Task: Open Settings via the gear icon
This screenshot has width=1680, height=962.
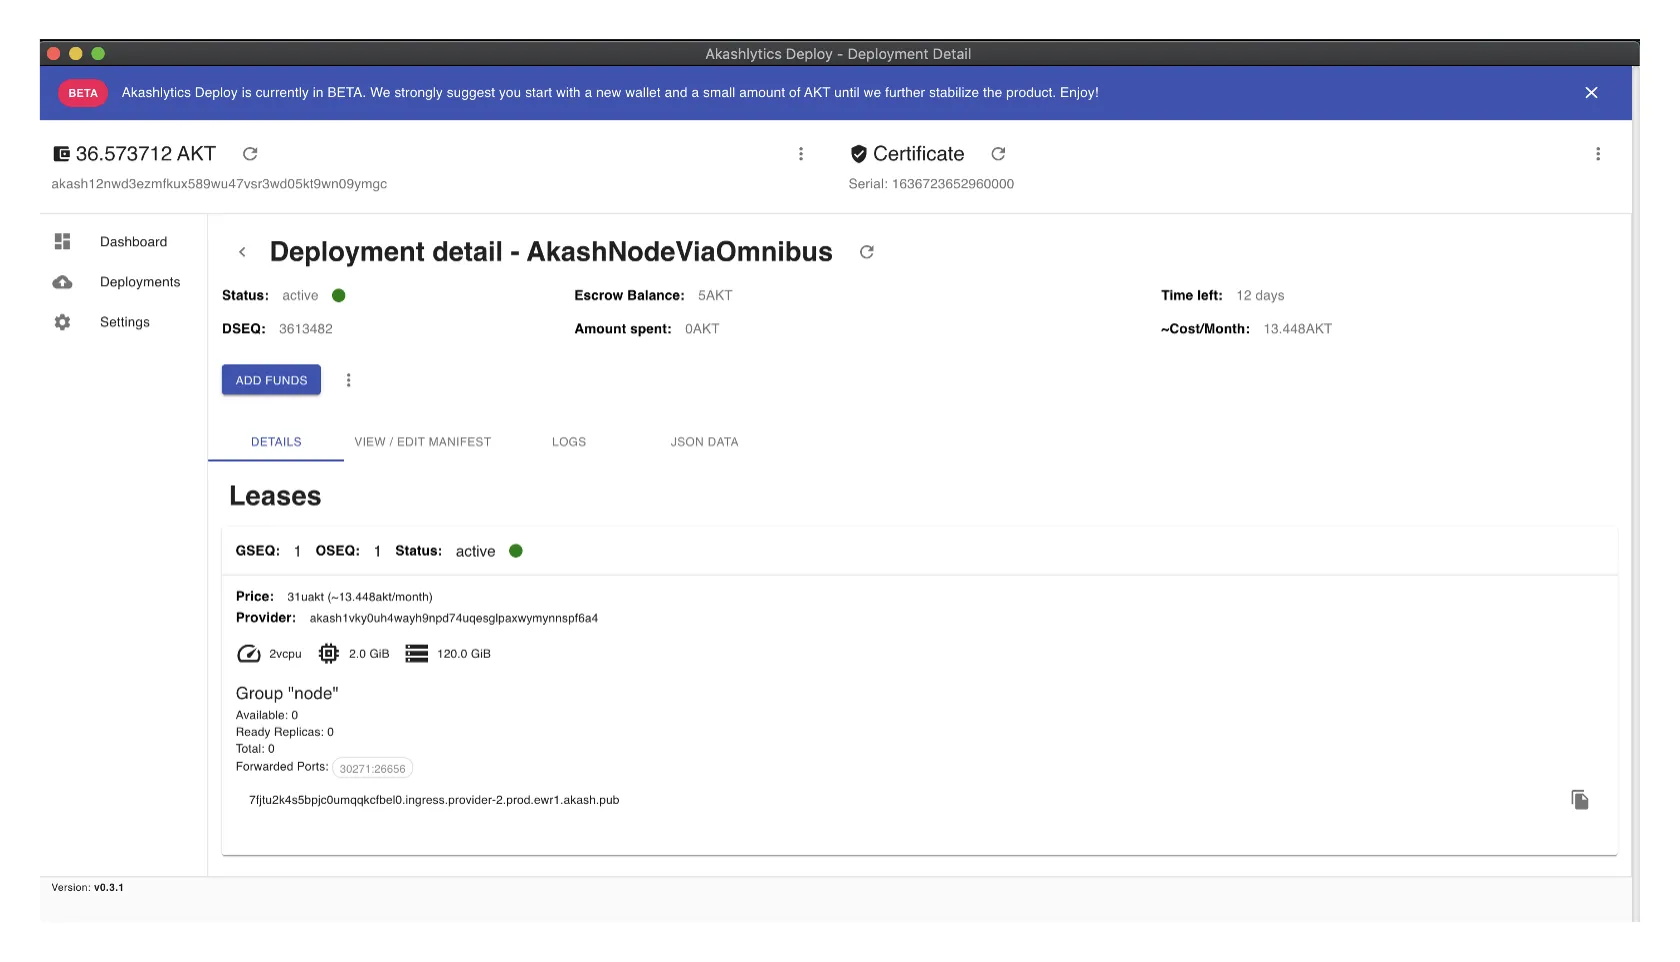Action: point(62,322)
